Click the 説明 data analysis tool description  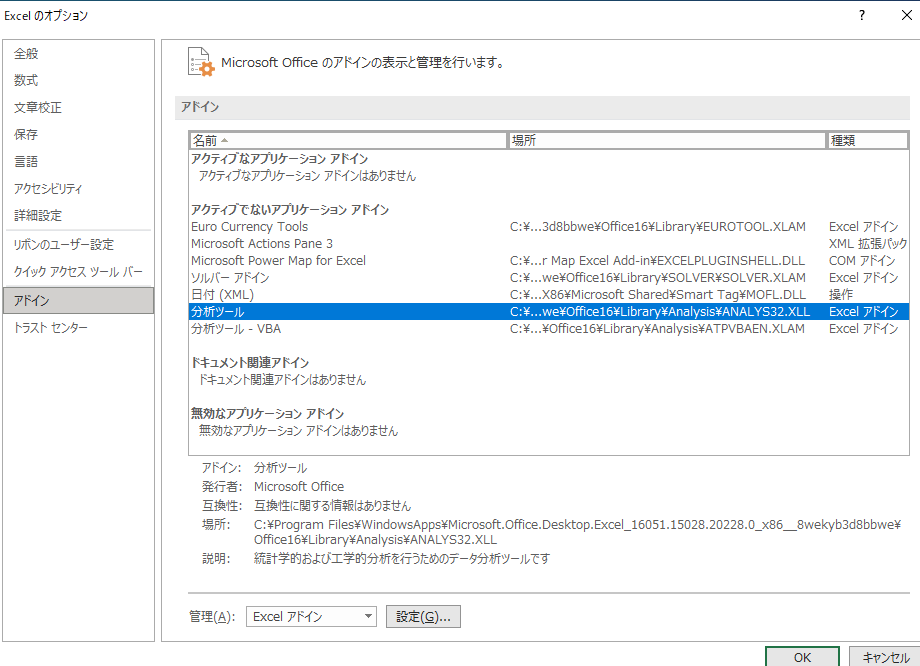[402, 559]
